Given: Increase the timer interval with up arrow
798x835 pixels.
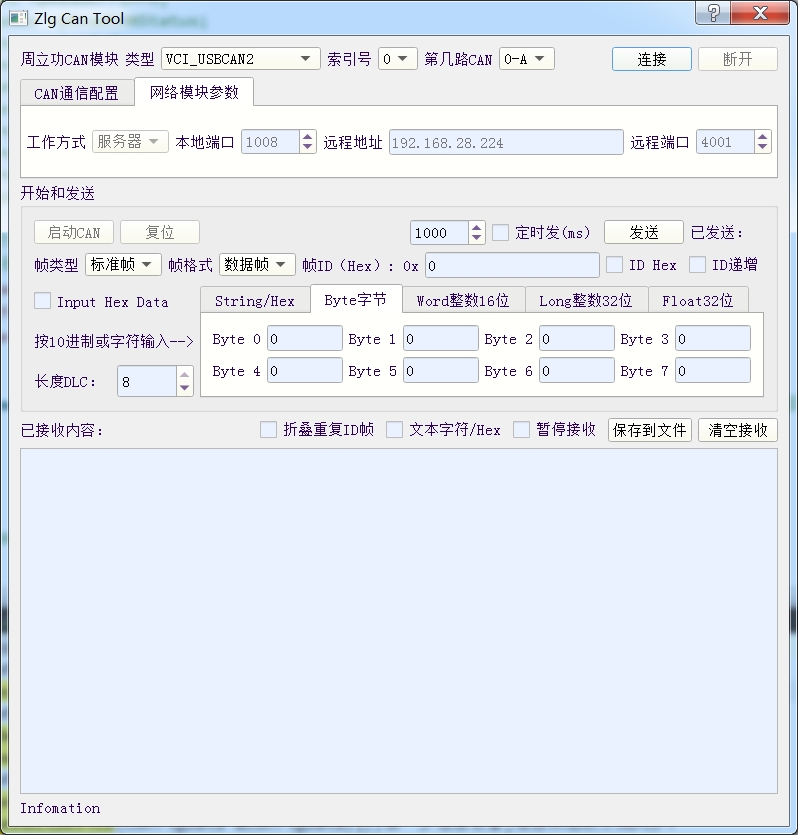Looking at the screenshot, I should 476,227.
